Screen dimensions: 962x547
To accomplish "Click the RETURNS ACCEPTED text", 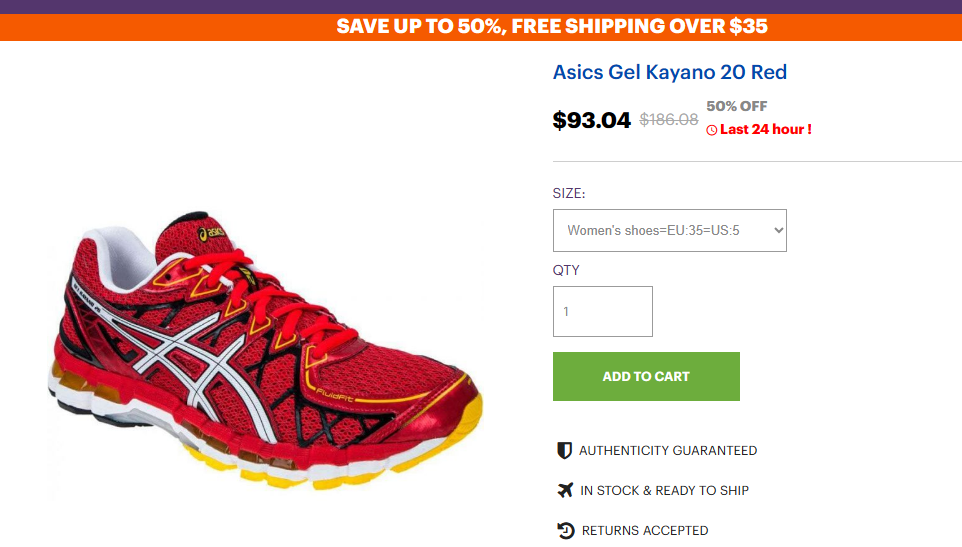I will [645, 530].
